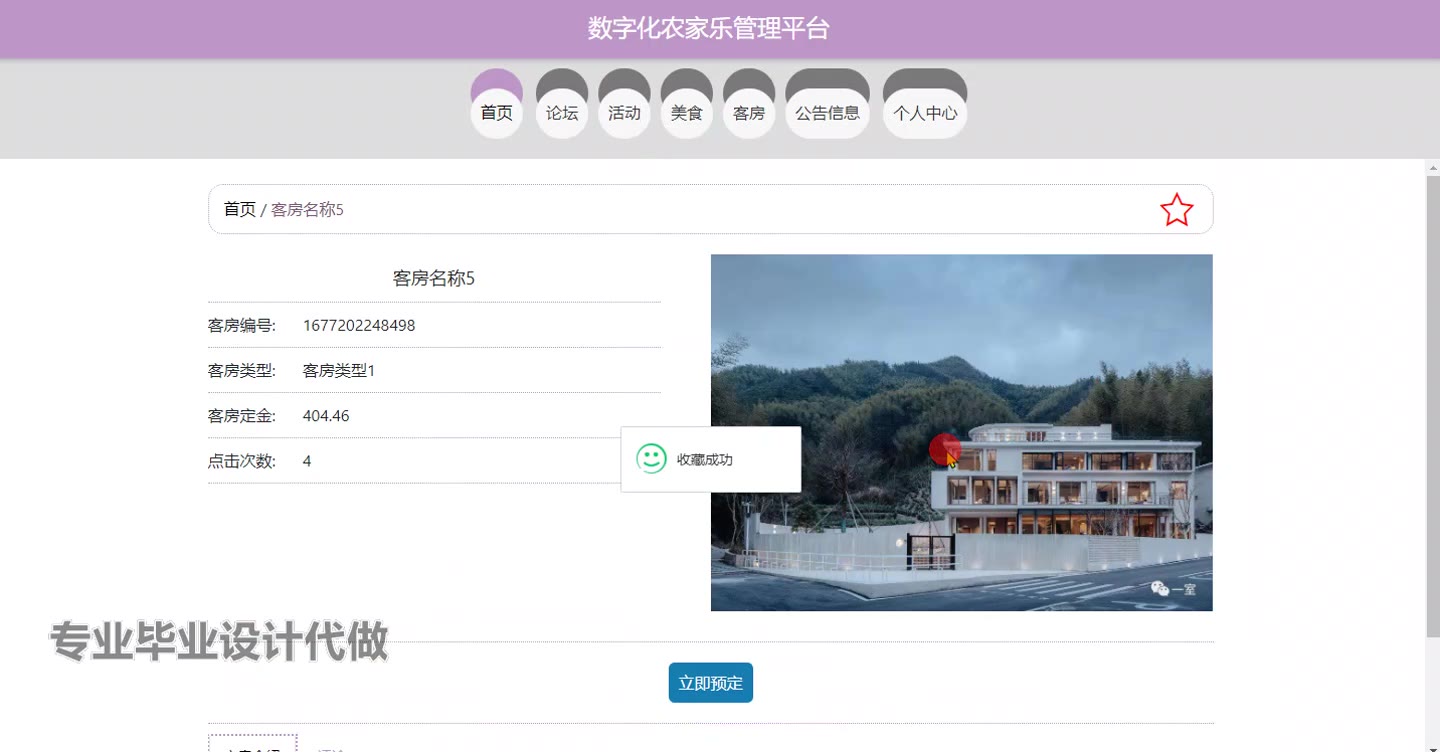Click the vertical page scrollbar thumb
The width and height of the screenshot is (1440, 752).
click(1432, 407)
